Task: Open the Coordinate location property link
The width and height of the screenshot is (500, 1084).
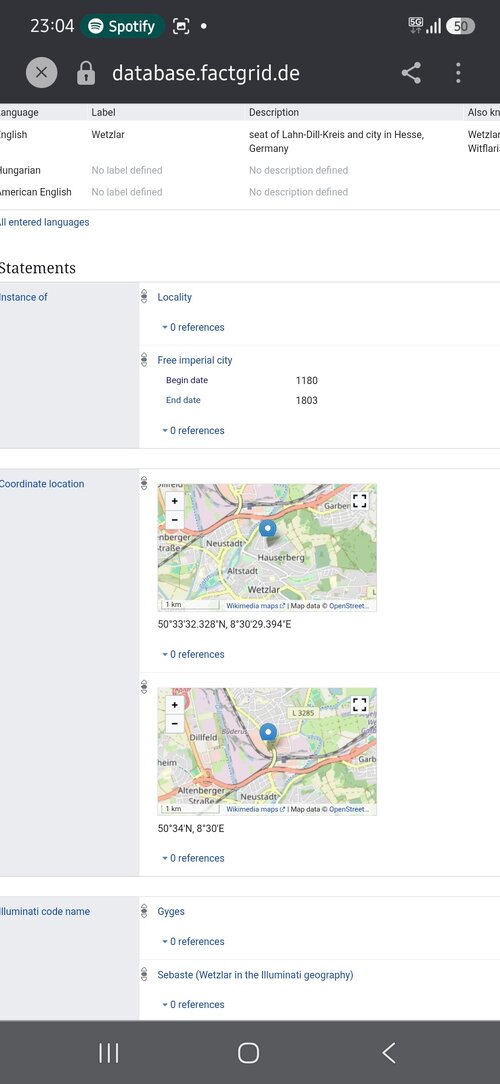Action: coord(41,484)
